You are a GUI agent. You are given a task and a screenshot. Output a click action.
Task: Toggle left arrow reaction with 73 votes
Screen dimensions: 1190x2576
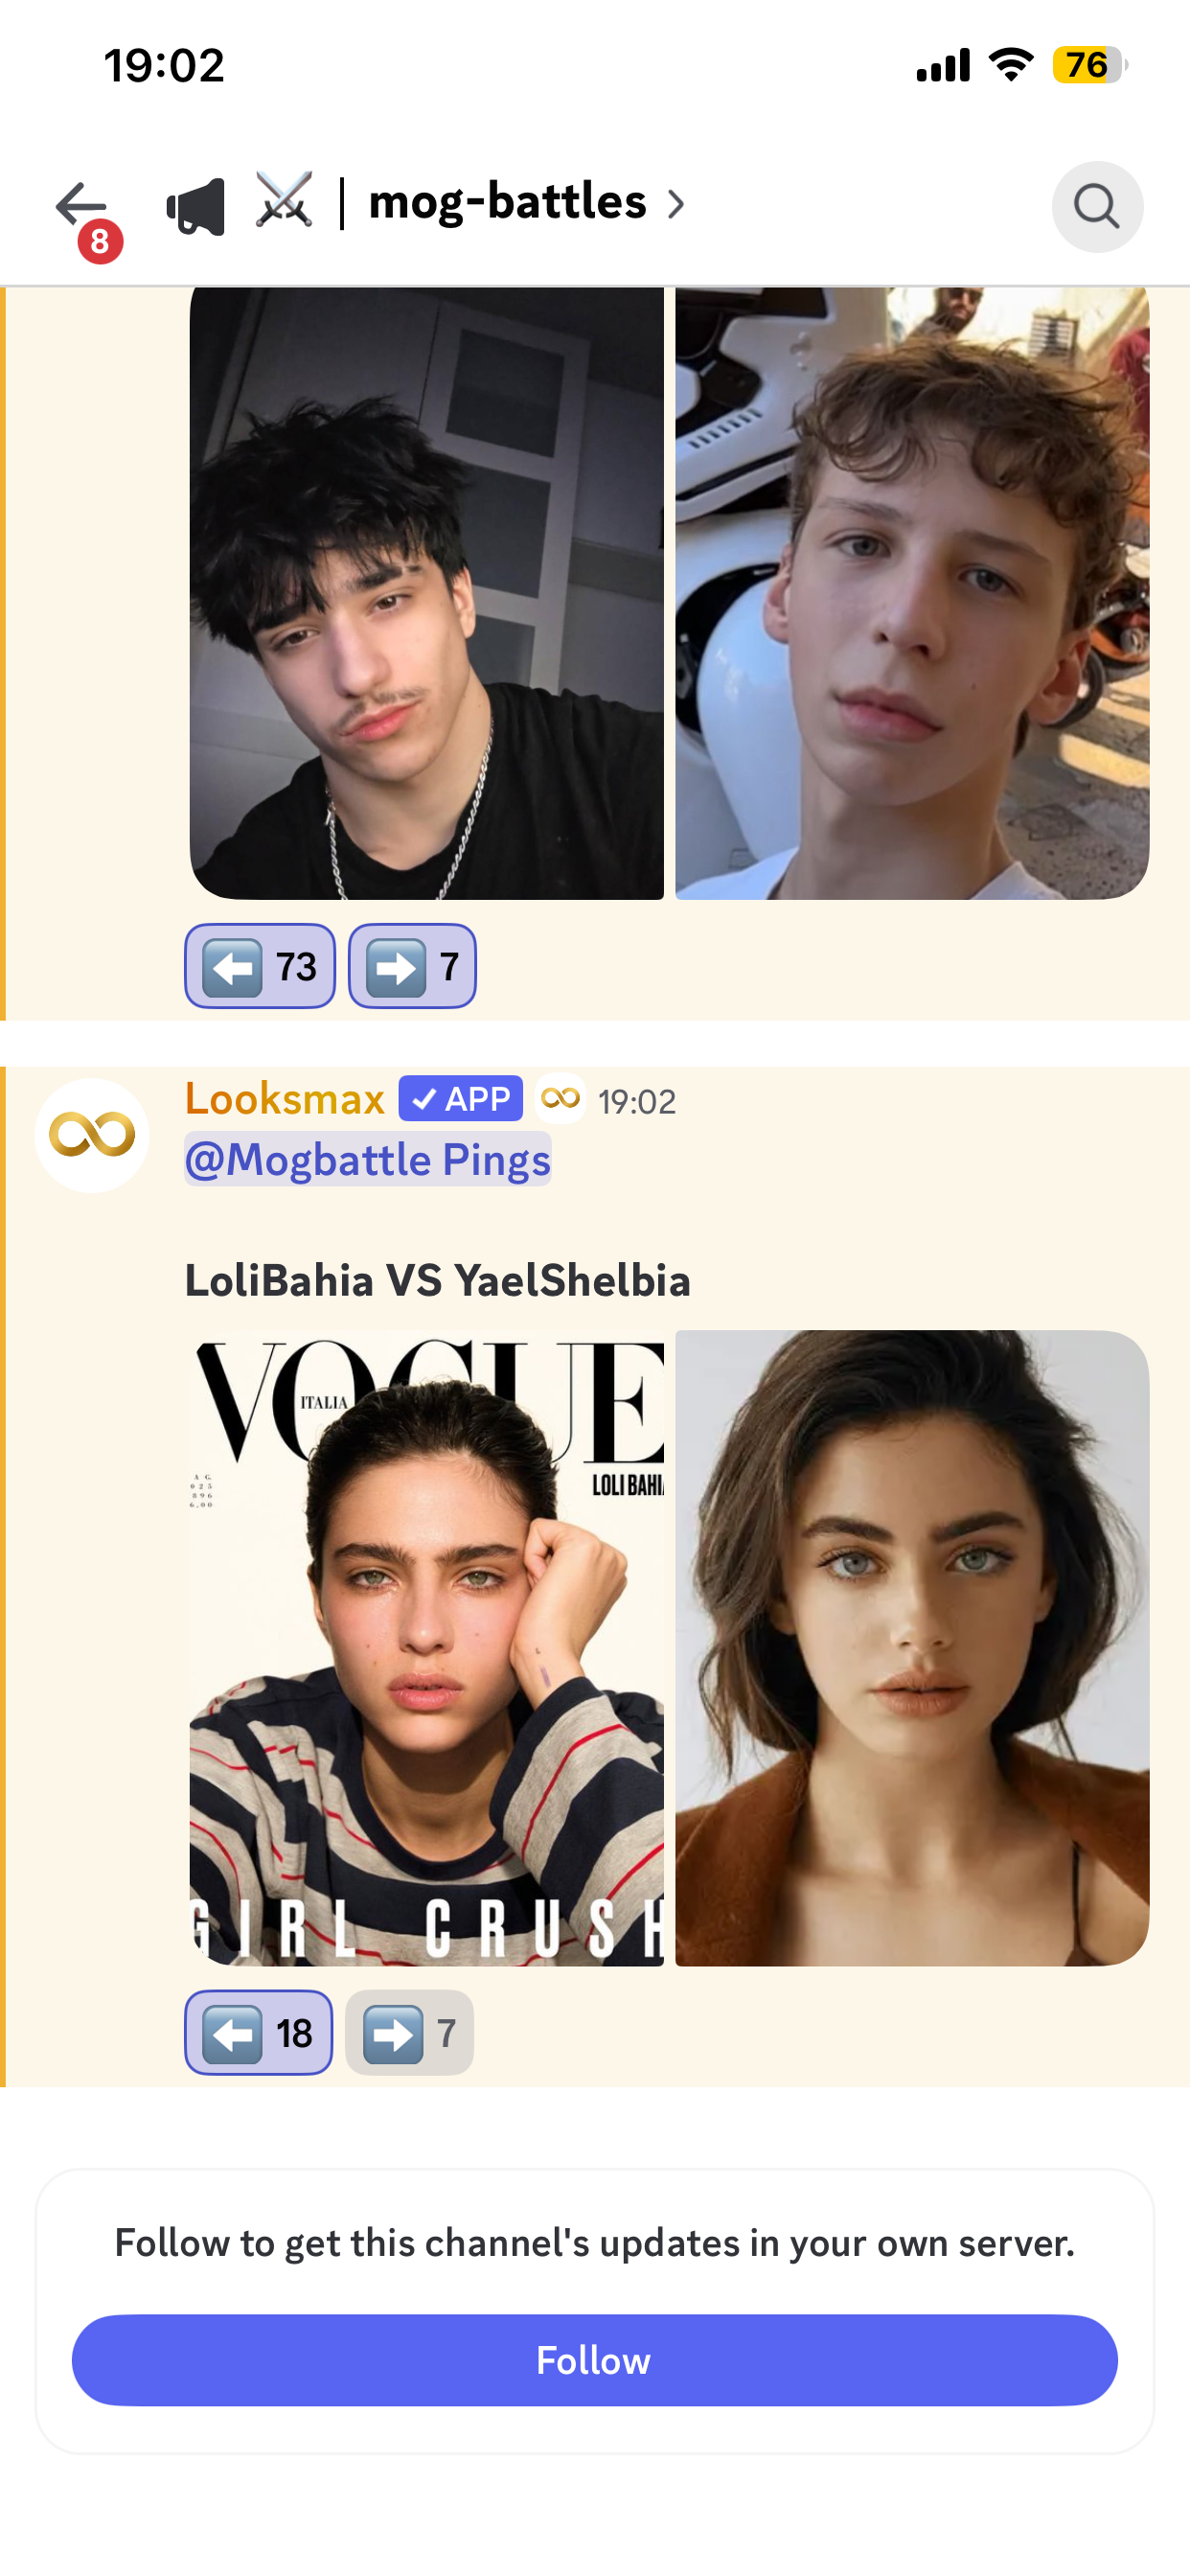click(x=260, y=966)
